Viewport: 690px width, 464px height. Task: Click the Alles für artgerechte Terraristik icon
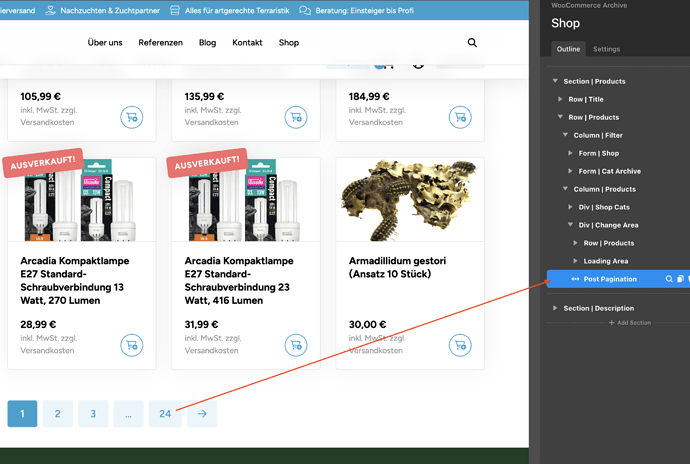click(175, 11)
